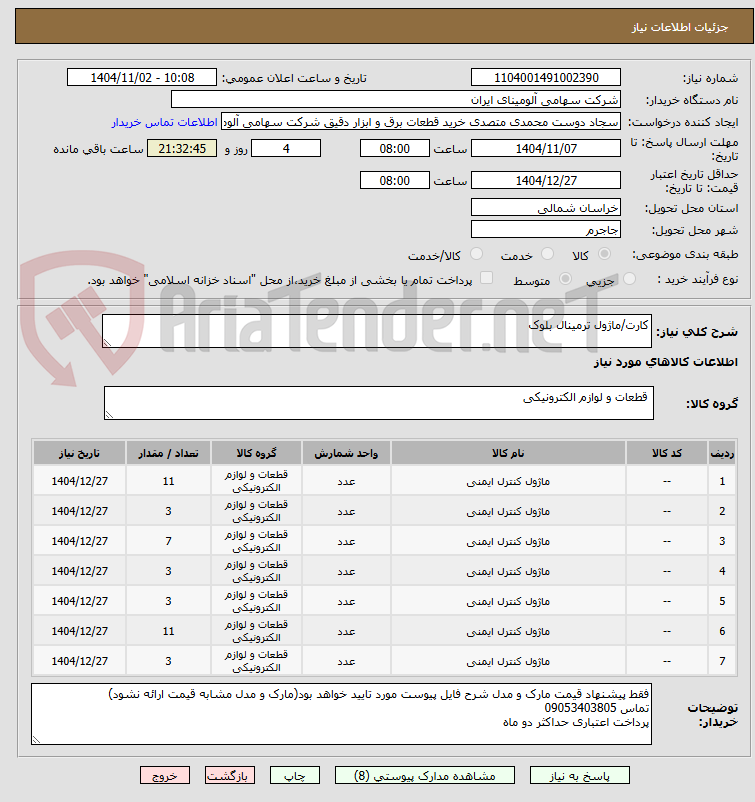Image resolution: width=755 pixels, height=802 pixels.
Task: Open مشاهده مدارک پیوستی (8) button
Action: (x=425, y=775)
